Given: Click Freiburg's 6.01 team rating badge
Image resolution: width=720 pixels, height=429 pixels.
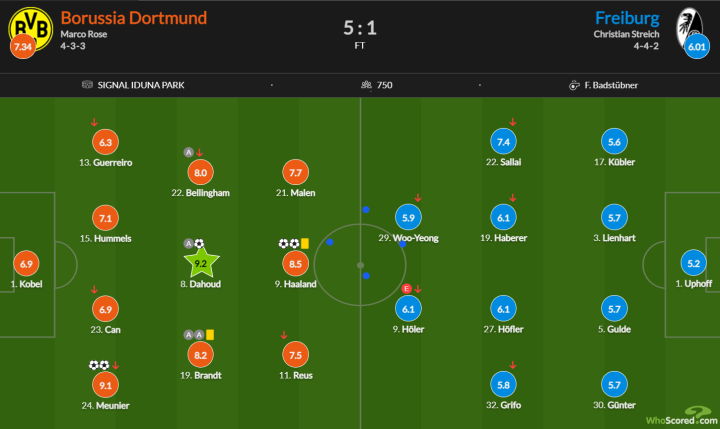Looking at the screenshot, I should [697, 45].
